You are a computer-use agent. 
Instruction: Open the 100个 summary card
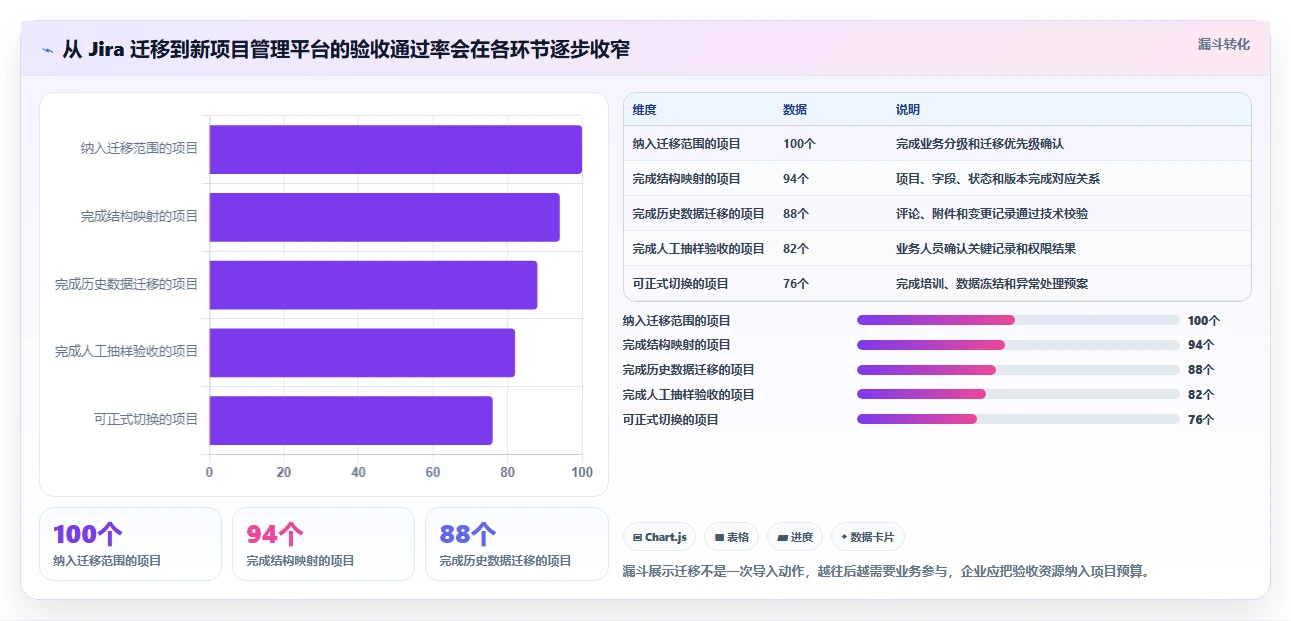click(130, 544)
